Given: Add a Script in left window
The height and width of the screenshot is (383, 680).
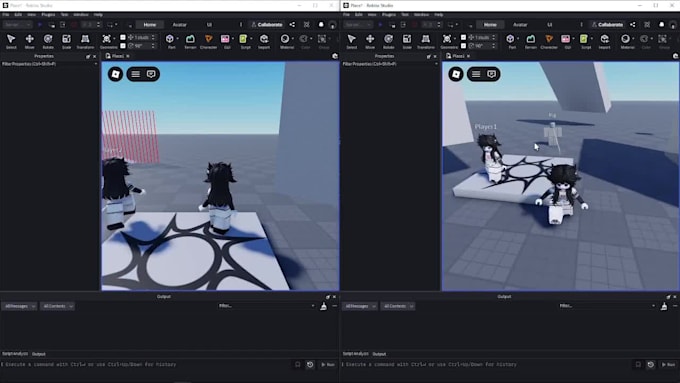Looking at the screenshot, I should tap(244, 41).
